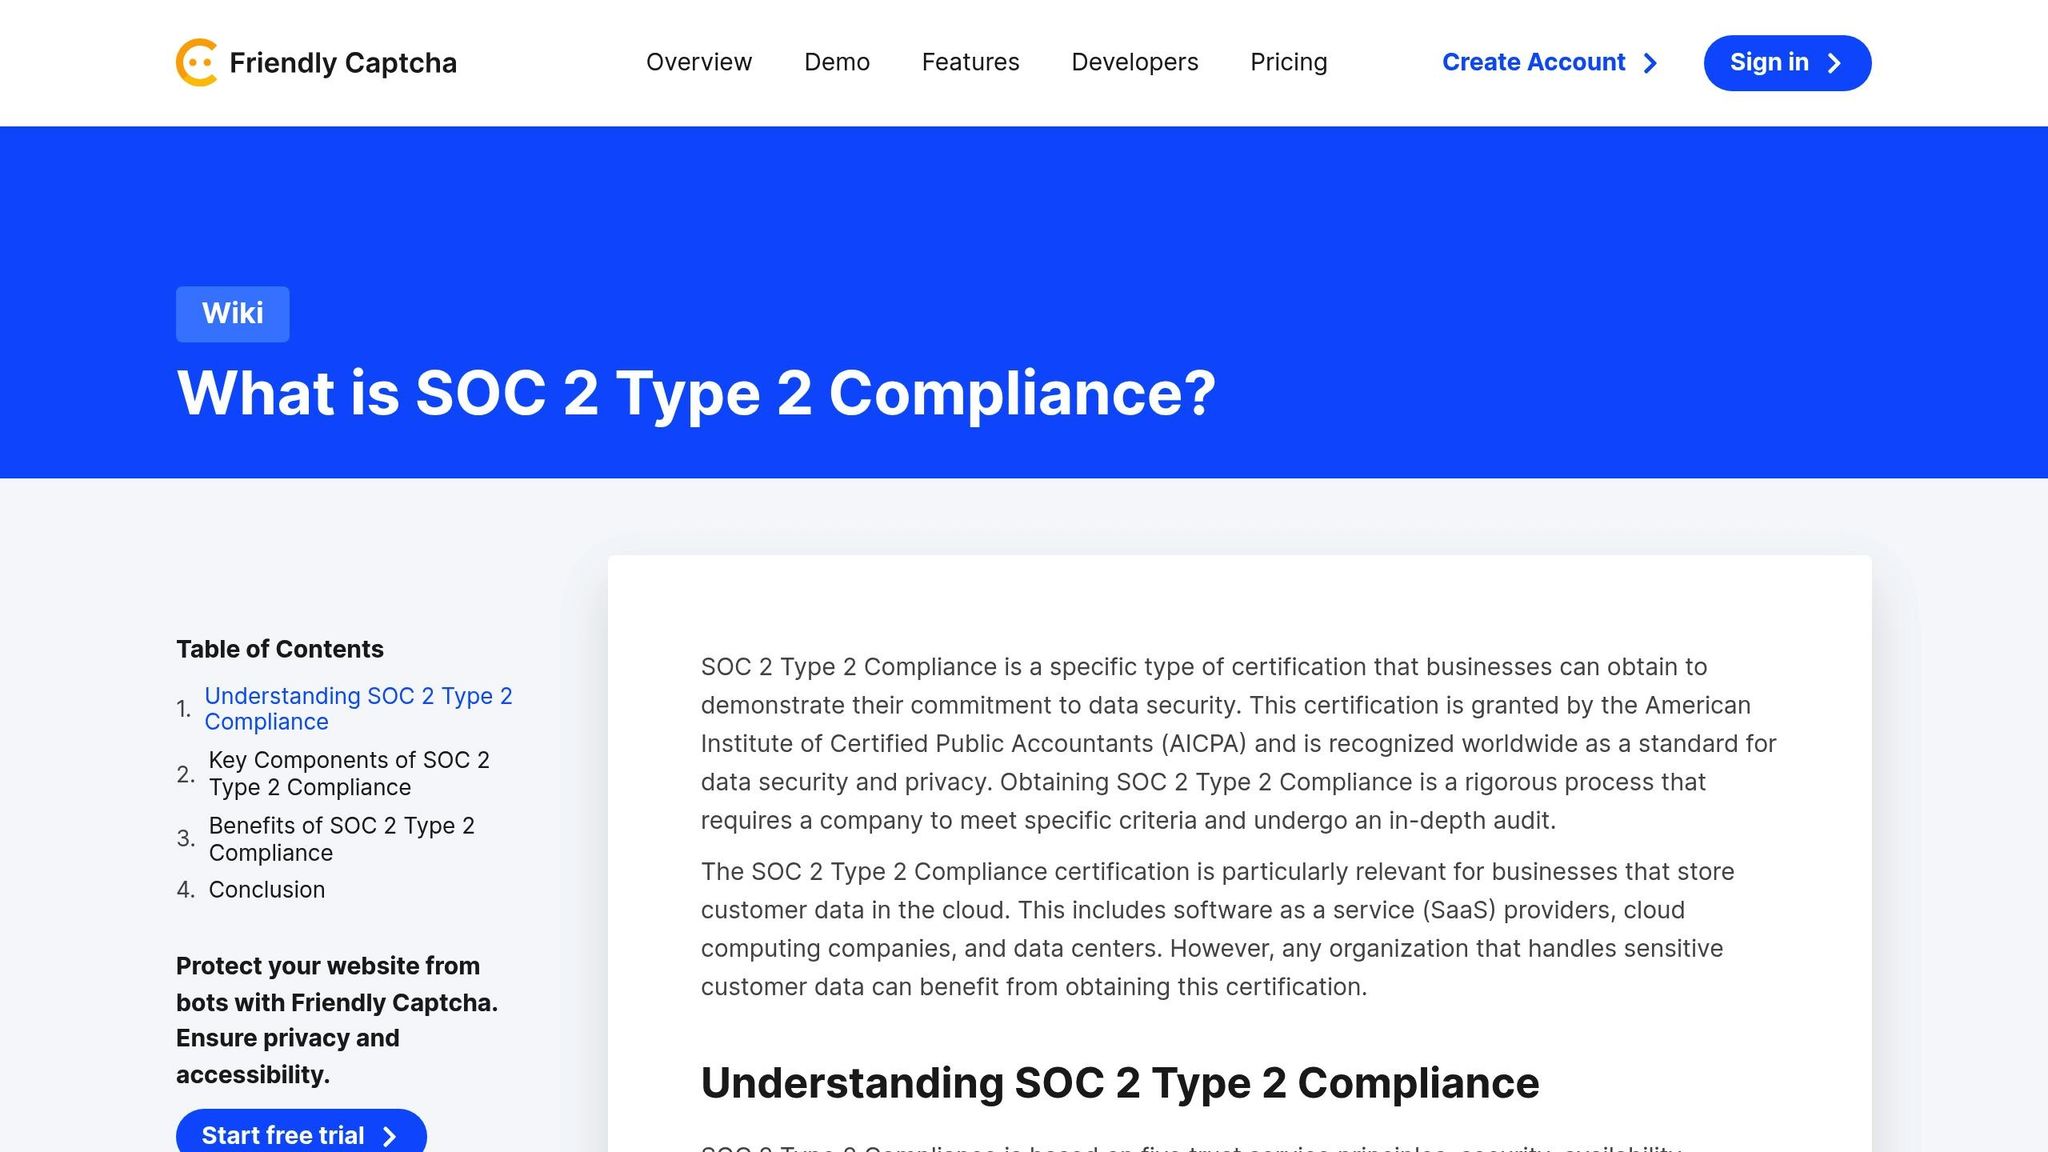Select Key Components of SOC 2 Type 2 Compliance

point(350,773)
